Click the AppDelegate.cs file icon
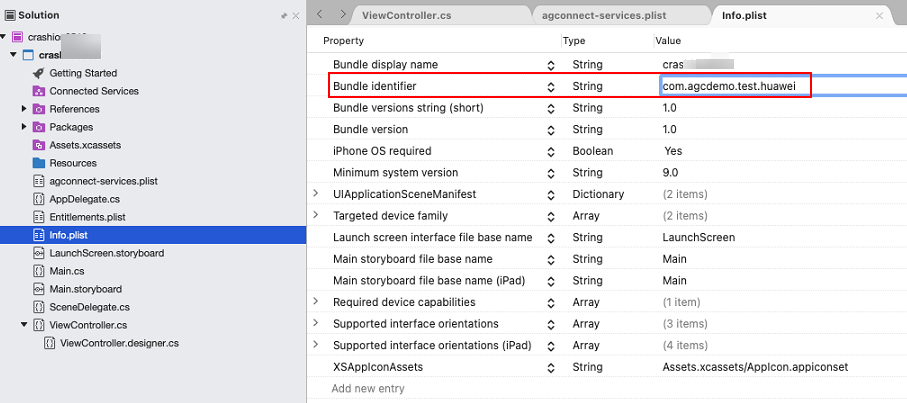The width and height of the screenshot is (907, 403). (x=38, y=199)
